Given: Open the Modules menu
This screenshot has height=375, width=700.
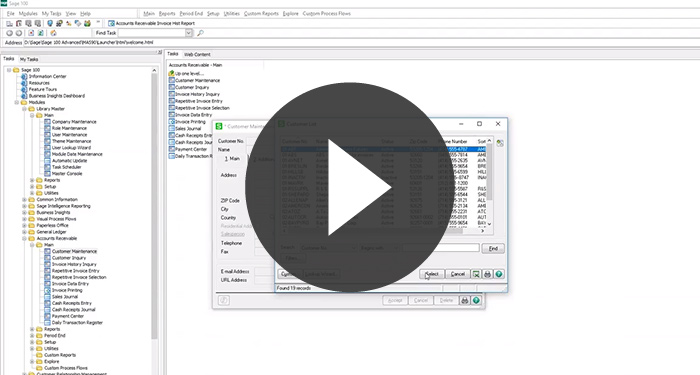Looking at the screenshot, I should pos(28,14).
